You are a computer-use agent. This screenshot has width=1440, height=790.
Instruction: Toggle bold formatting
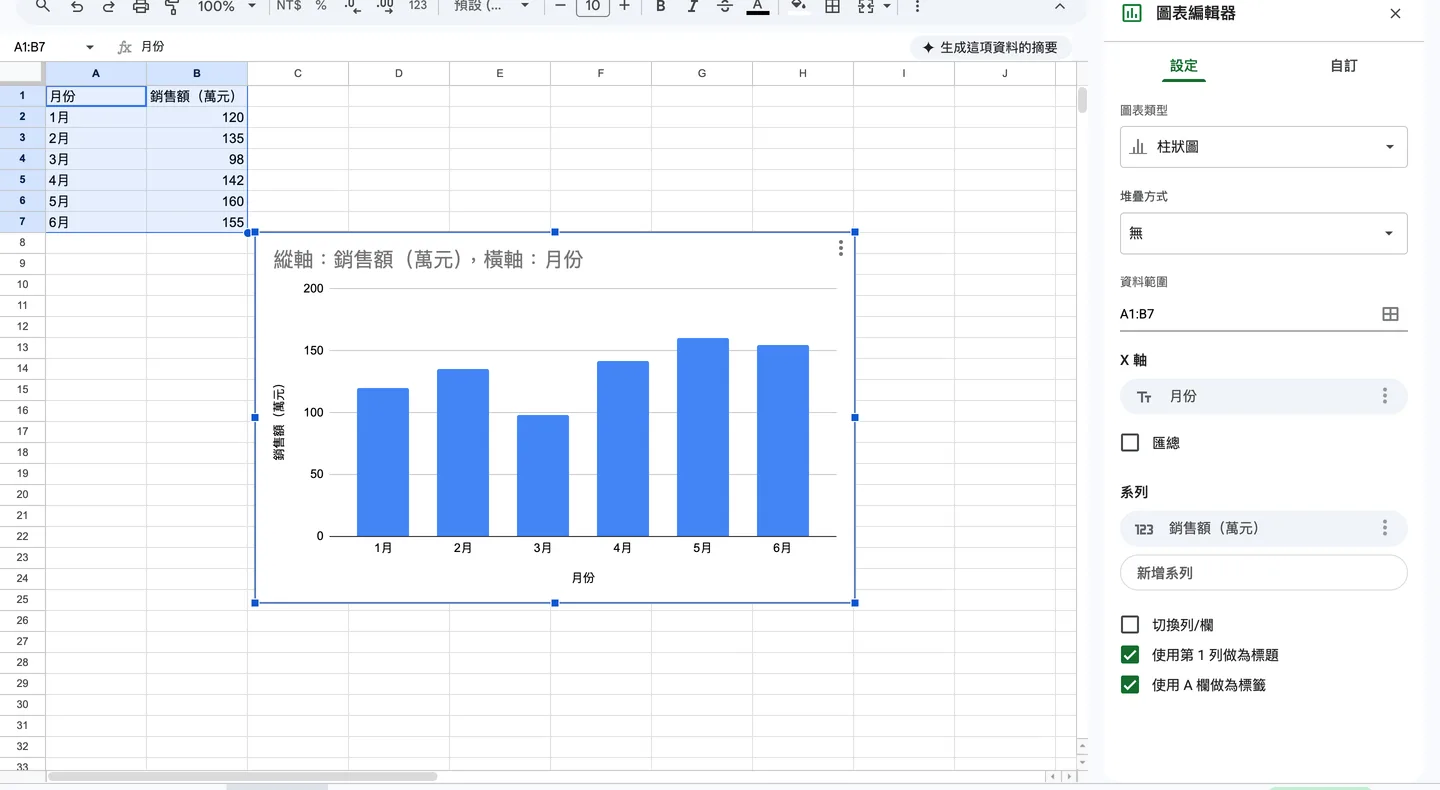pyautogui.click(x=660, y=7)
